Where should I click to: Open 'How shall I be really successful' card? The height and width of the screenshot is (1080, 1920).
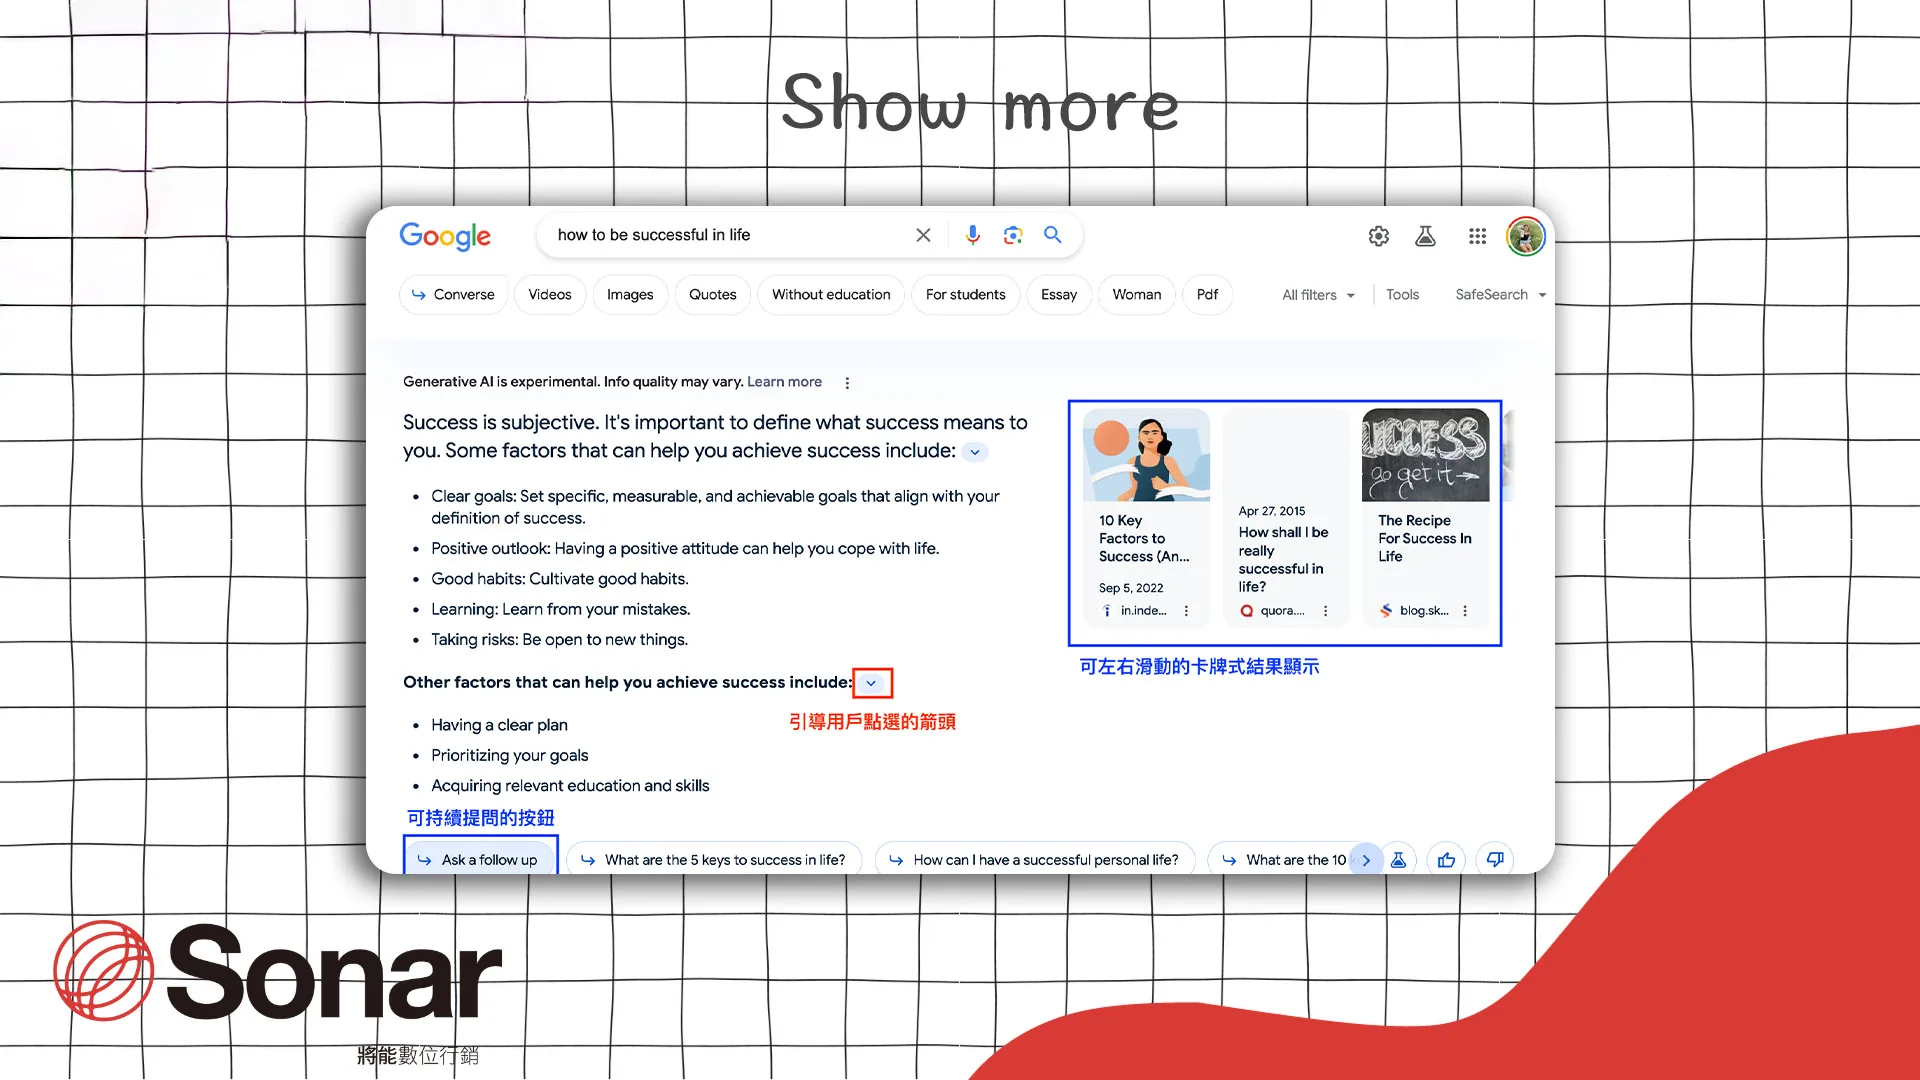(x=1286, y=517)
